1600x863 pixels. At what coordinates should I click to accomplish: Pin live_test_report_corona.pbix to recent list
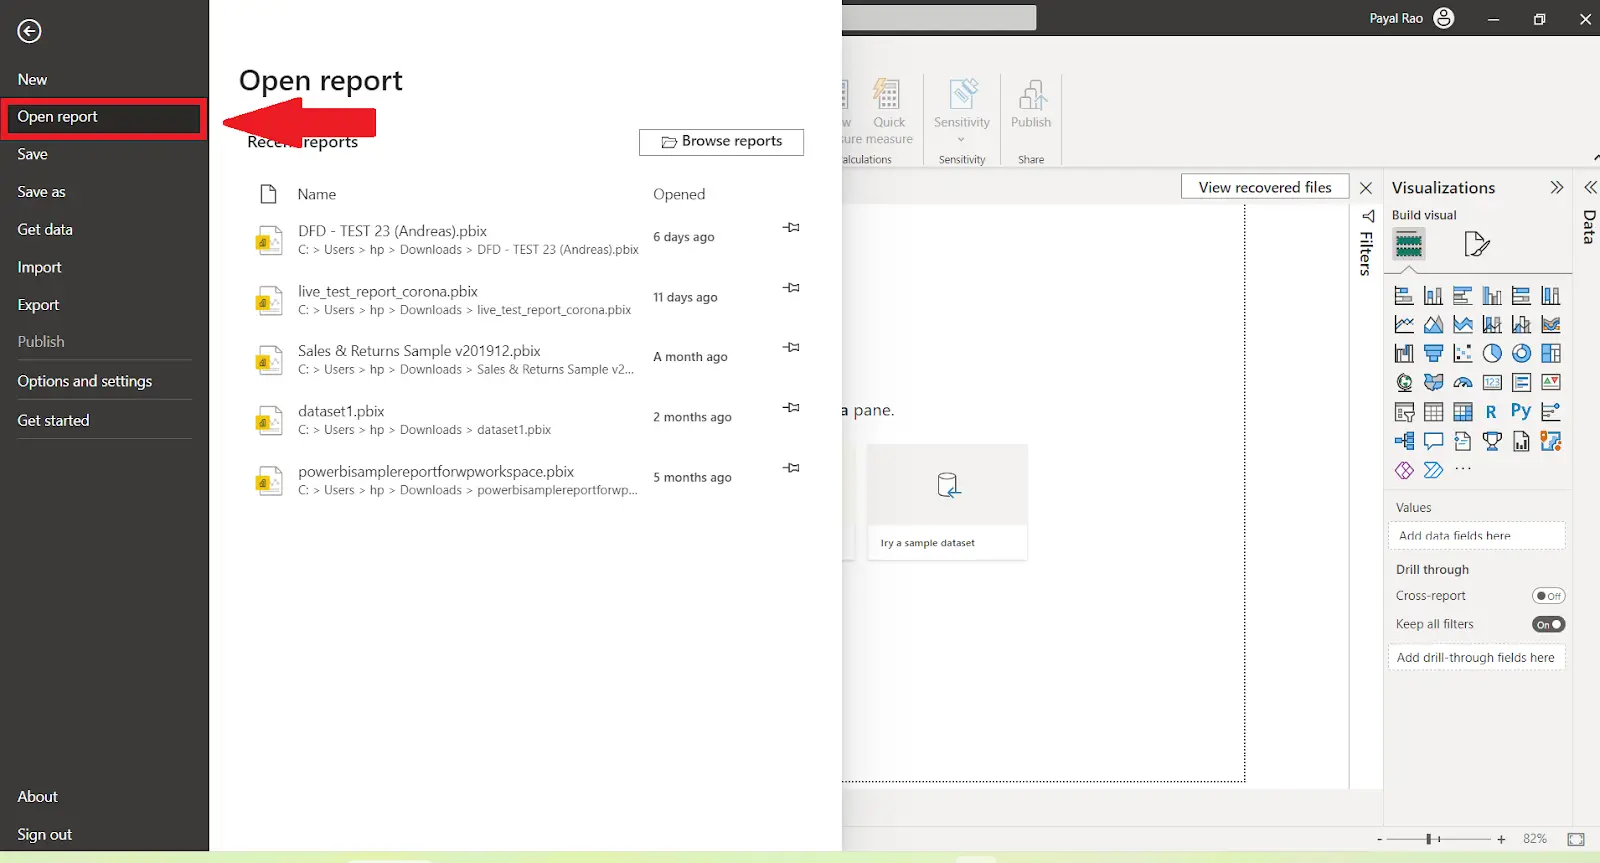point(791,288)
